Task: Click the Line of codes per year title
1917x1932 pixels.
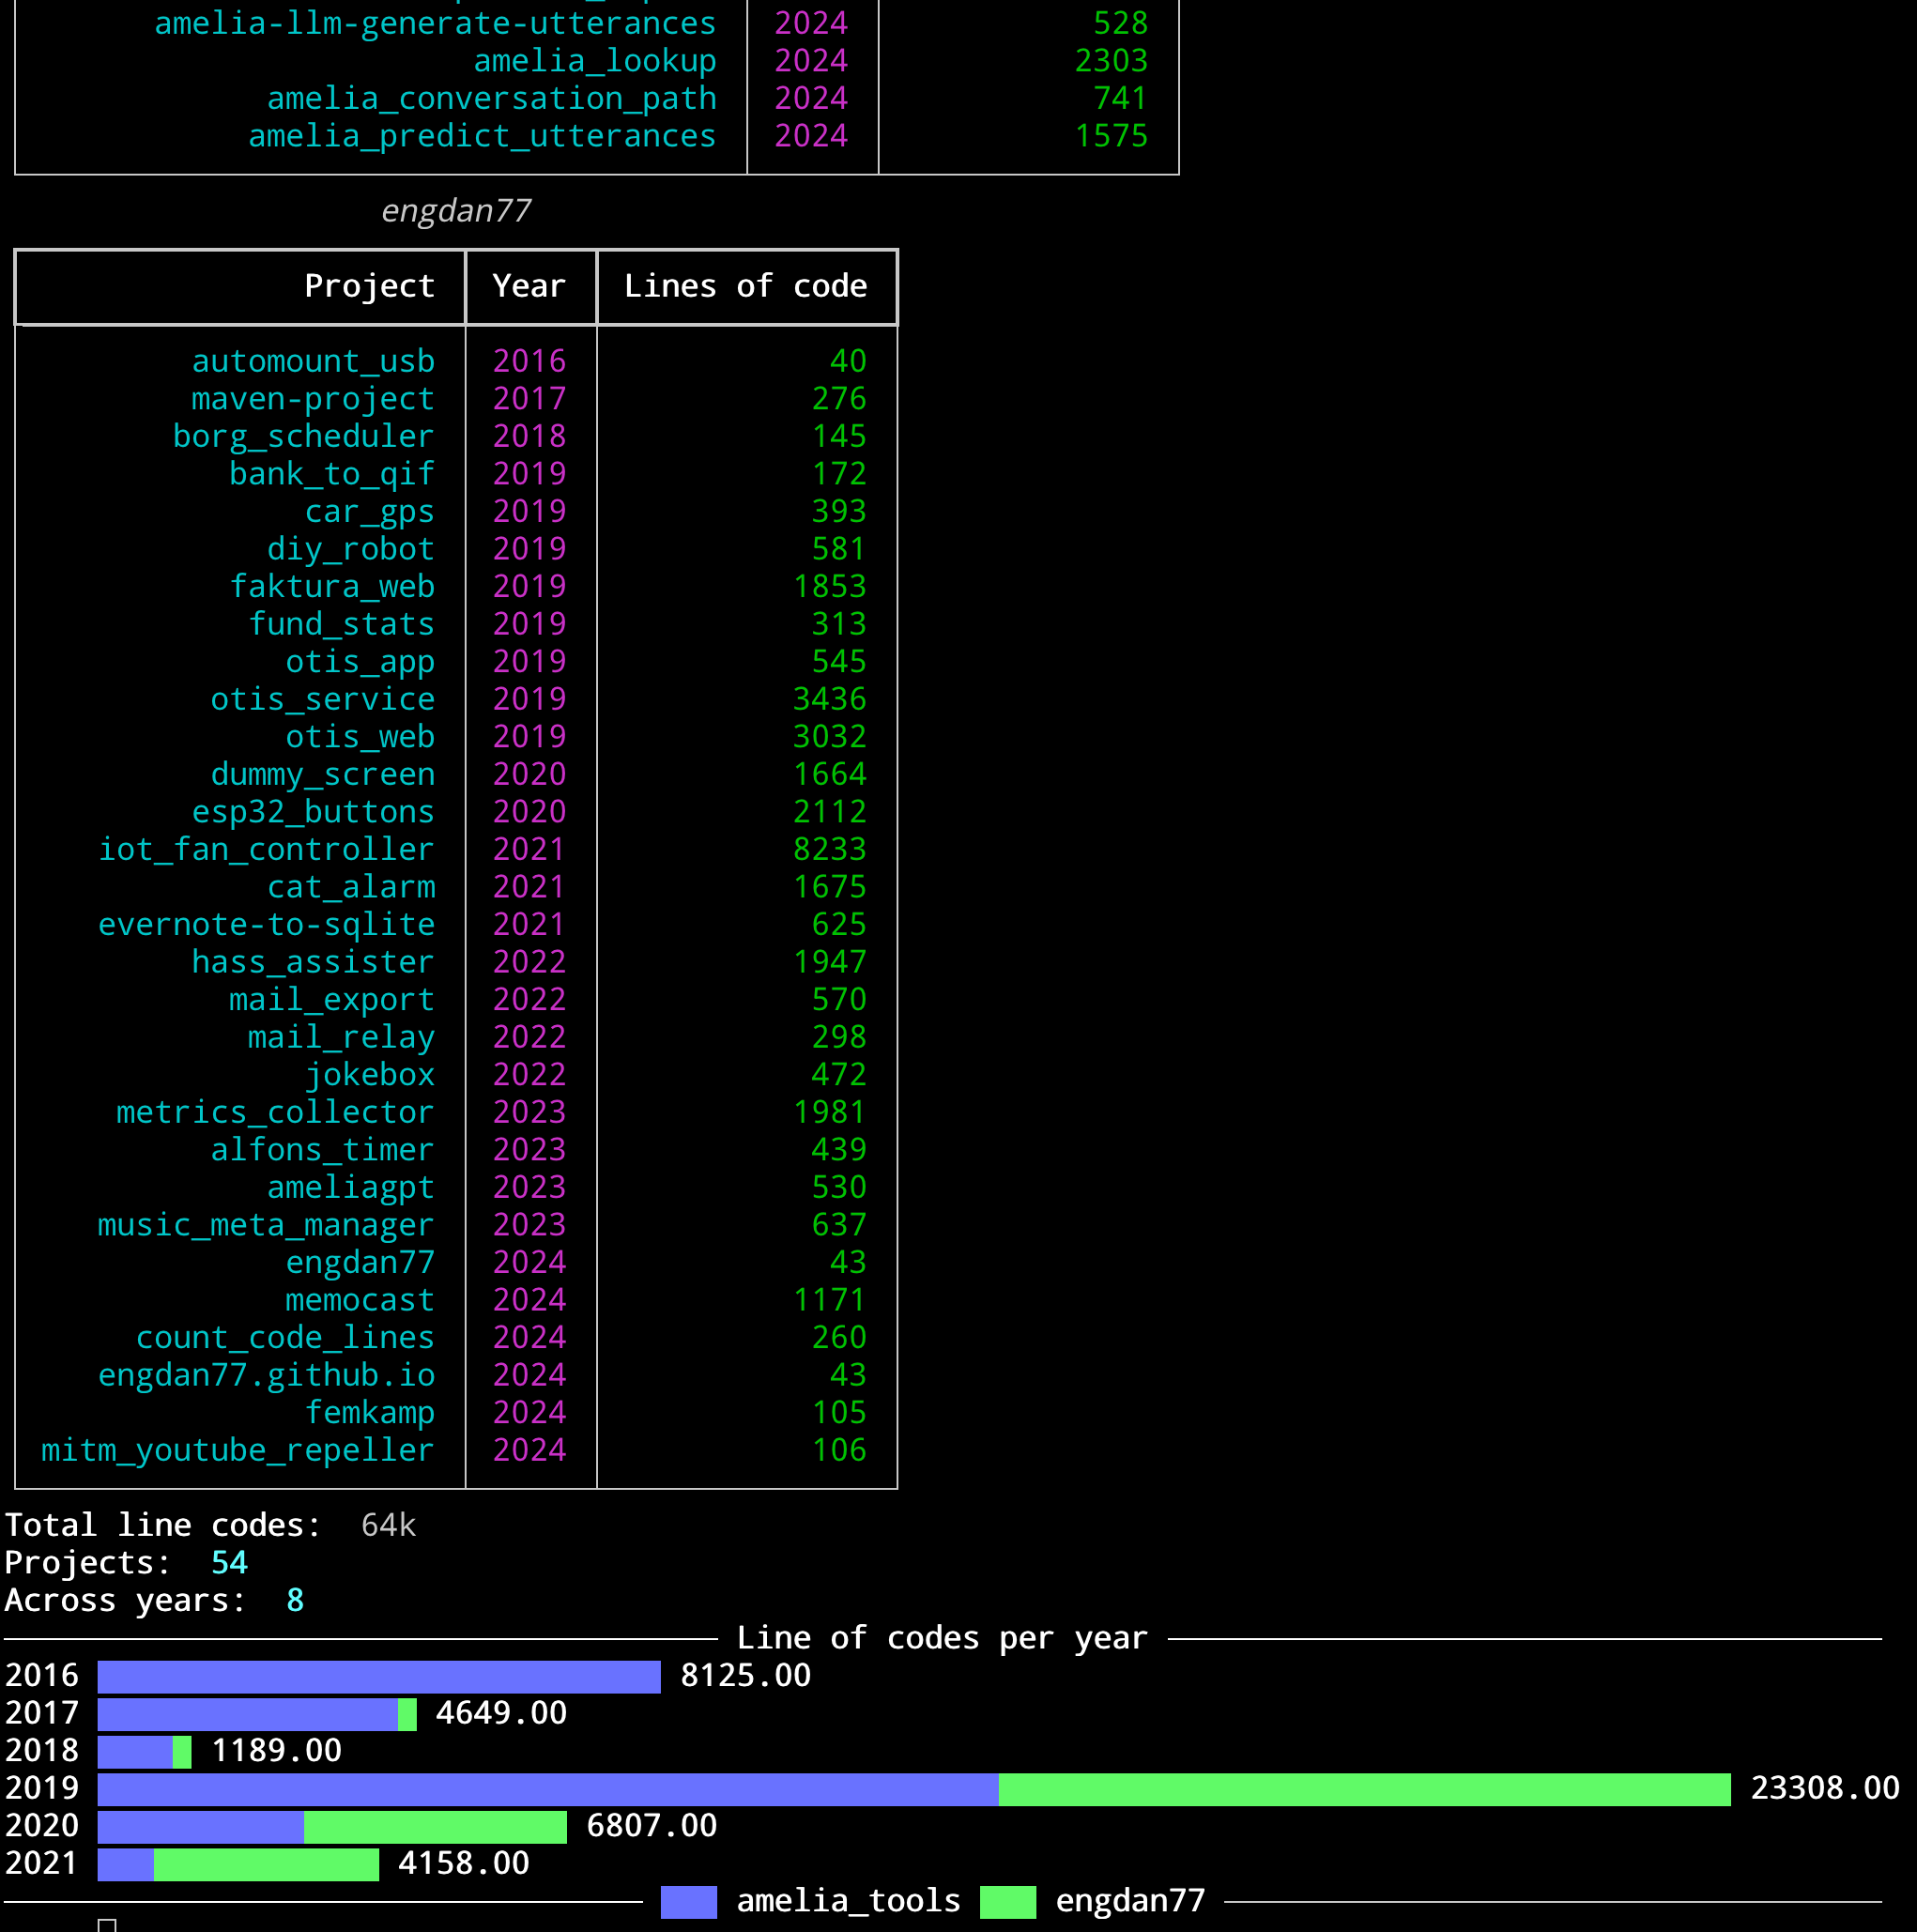Action: (941, 1638)
